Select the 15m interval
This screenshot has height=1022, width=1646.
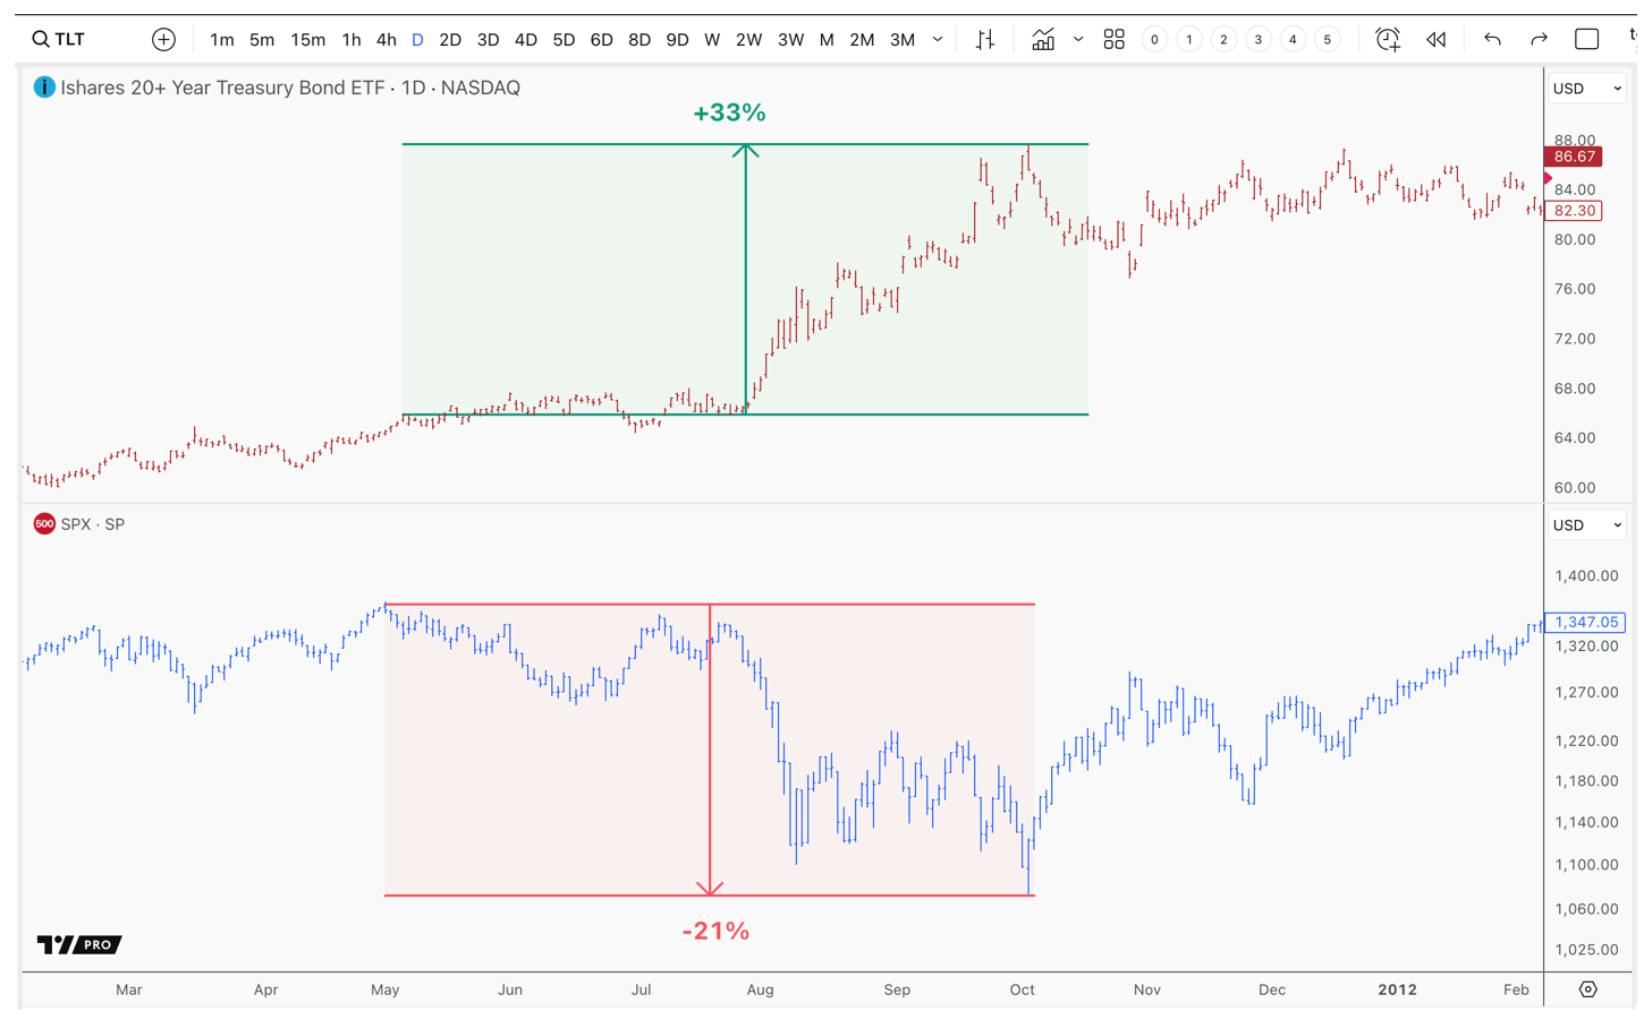pyautogui.click(x=308, y=39)
